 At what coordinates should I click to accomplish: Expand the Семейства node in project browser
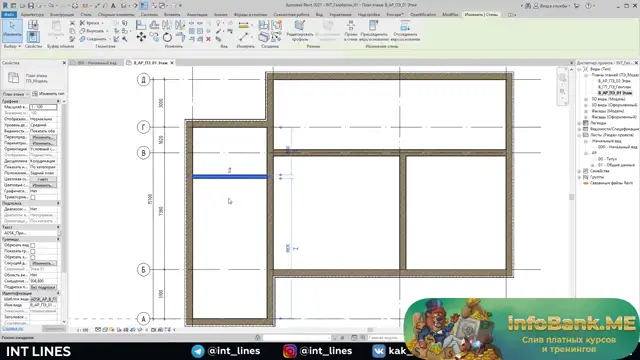coord(580,171)
